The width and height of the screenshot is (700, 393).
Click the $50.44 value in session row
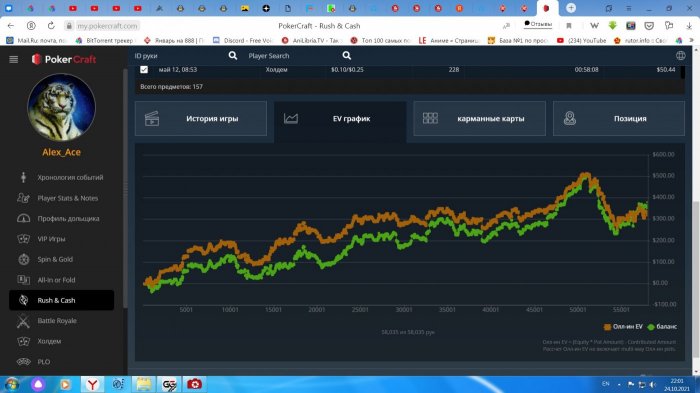click(x=666, y=70)
